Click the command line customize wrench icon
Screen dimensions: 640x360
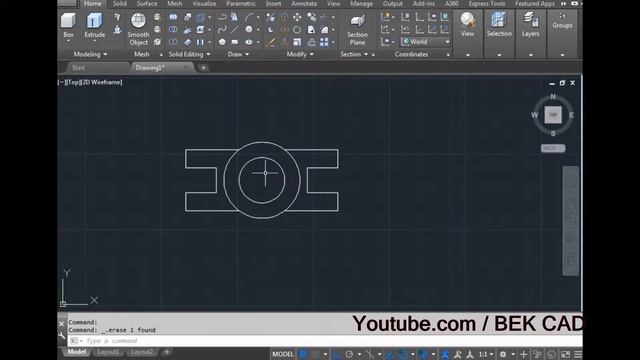(x=62, y=336)
